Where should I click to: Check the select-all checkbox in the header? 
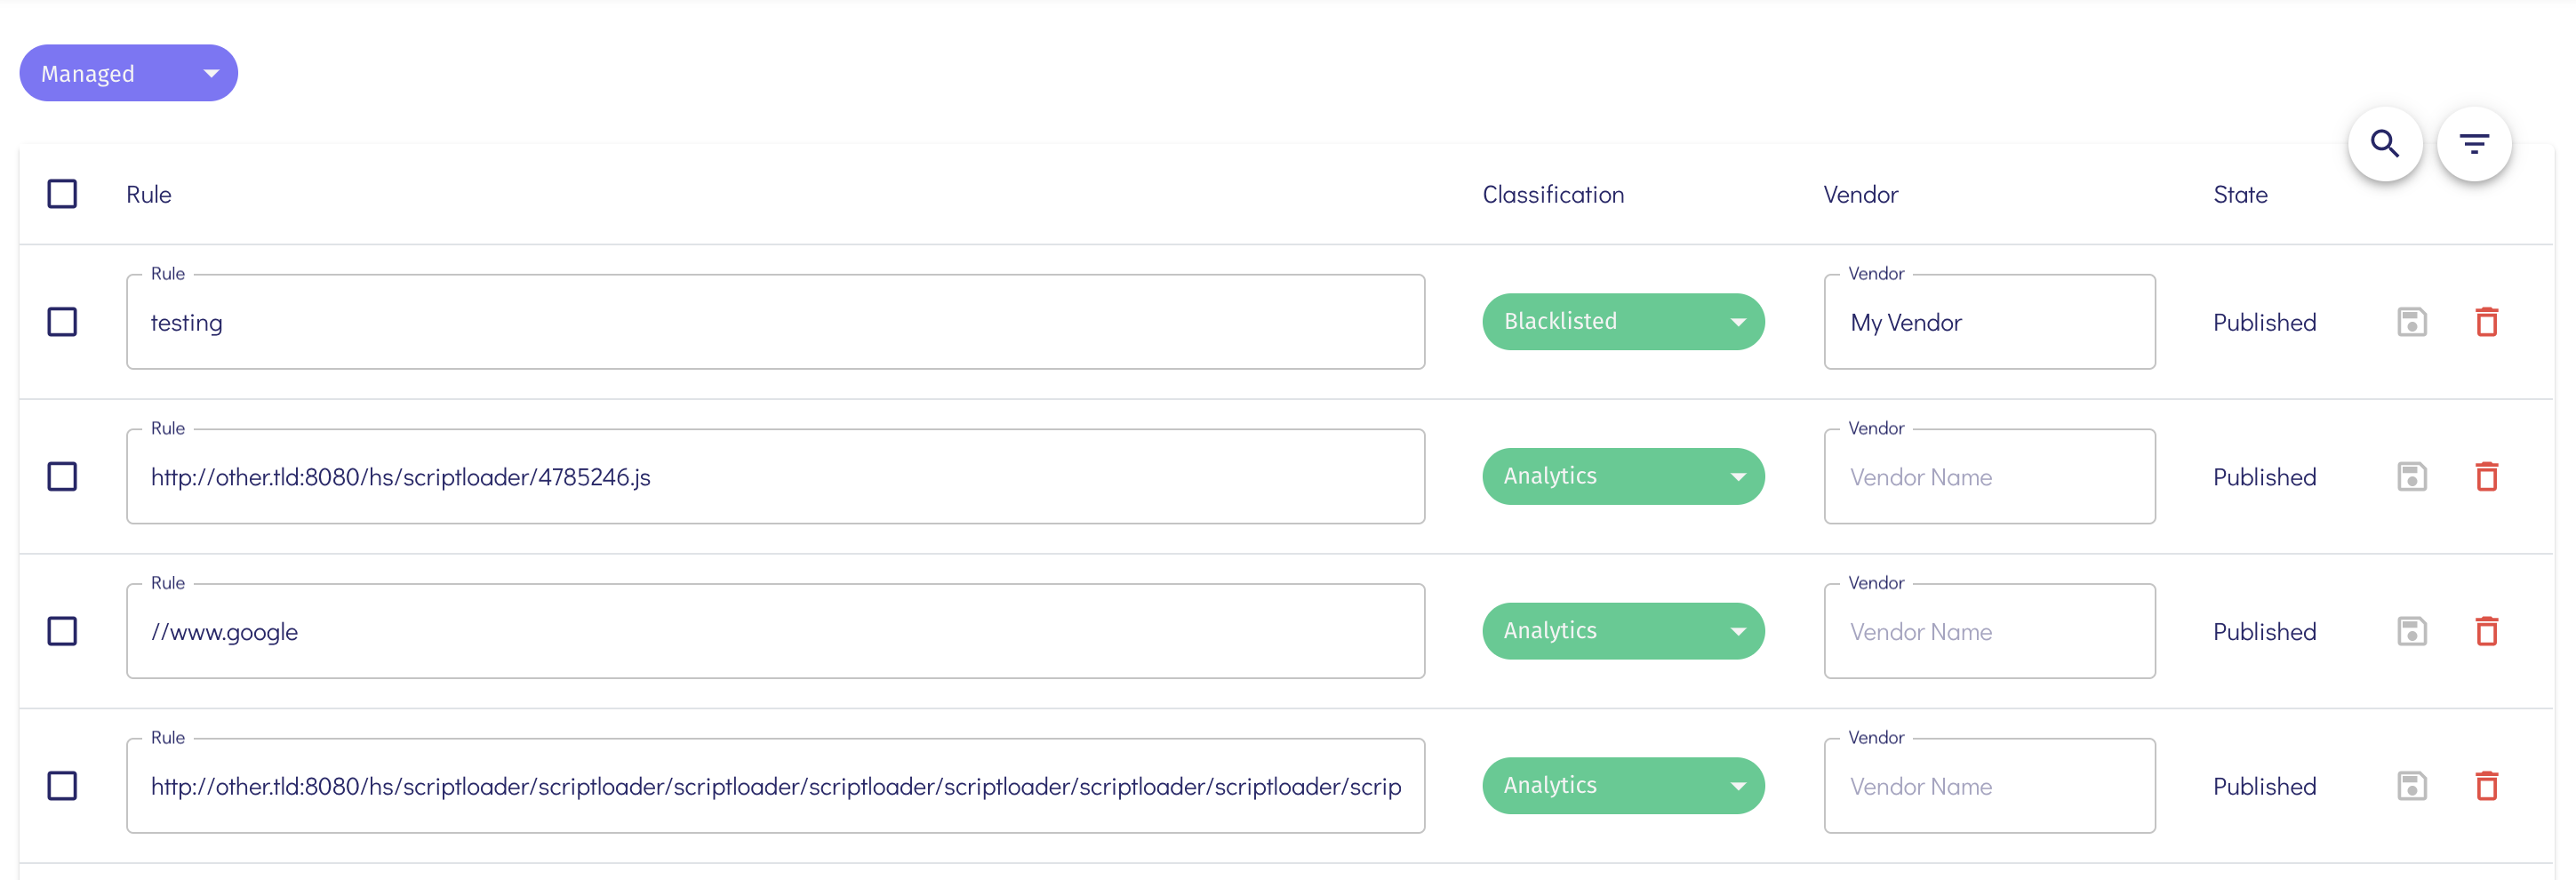[x=62, y=193]
